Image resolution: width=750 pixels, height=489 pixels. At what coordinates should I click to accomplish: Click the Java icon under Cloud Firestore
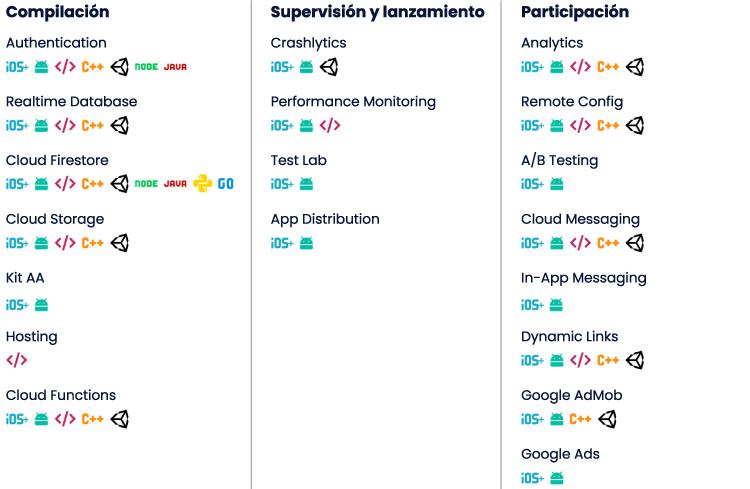pos(175,184)
